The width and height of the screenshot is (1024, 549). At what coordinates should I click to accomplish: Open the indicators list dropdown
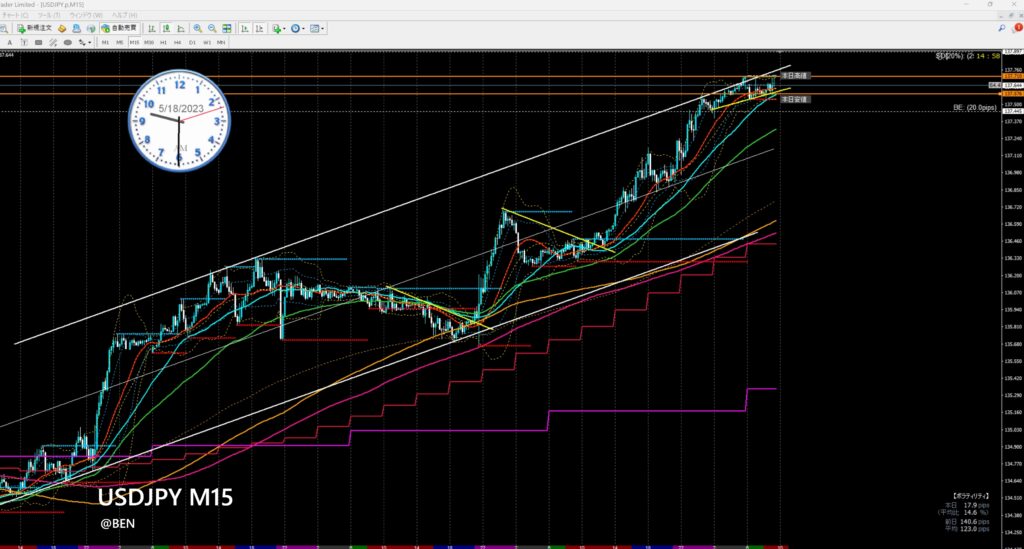pos(277,29)
